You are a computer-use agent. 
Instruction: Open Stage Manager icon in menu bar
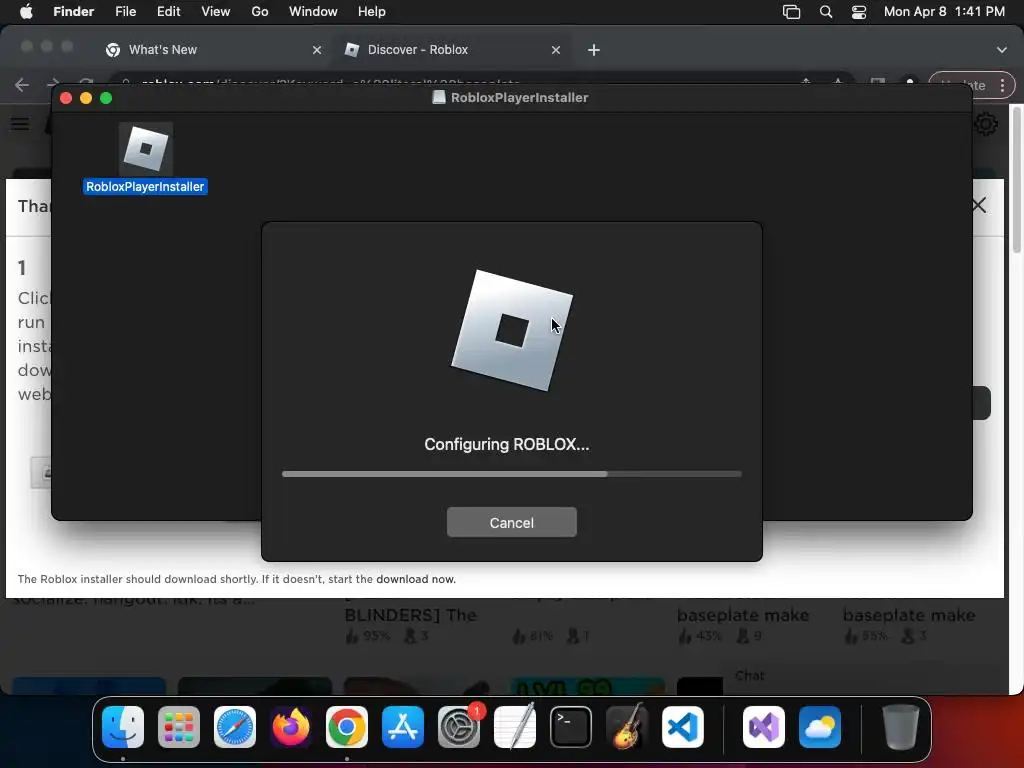coord(792,12)
